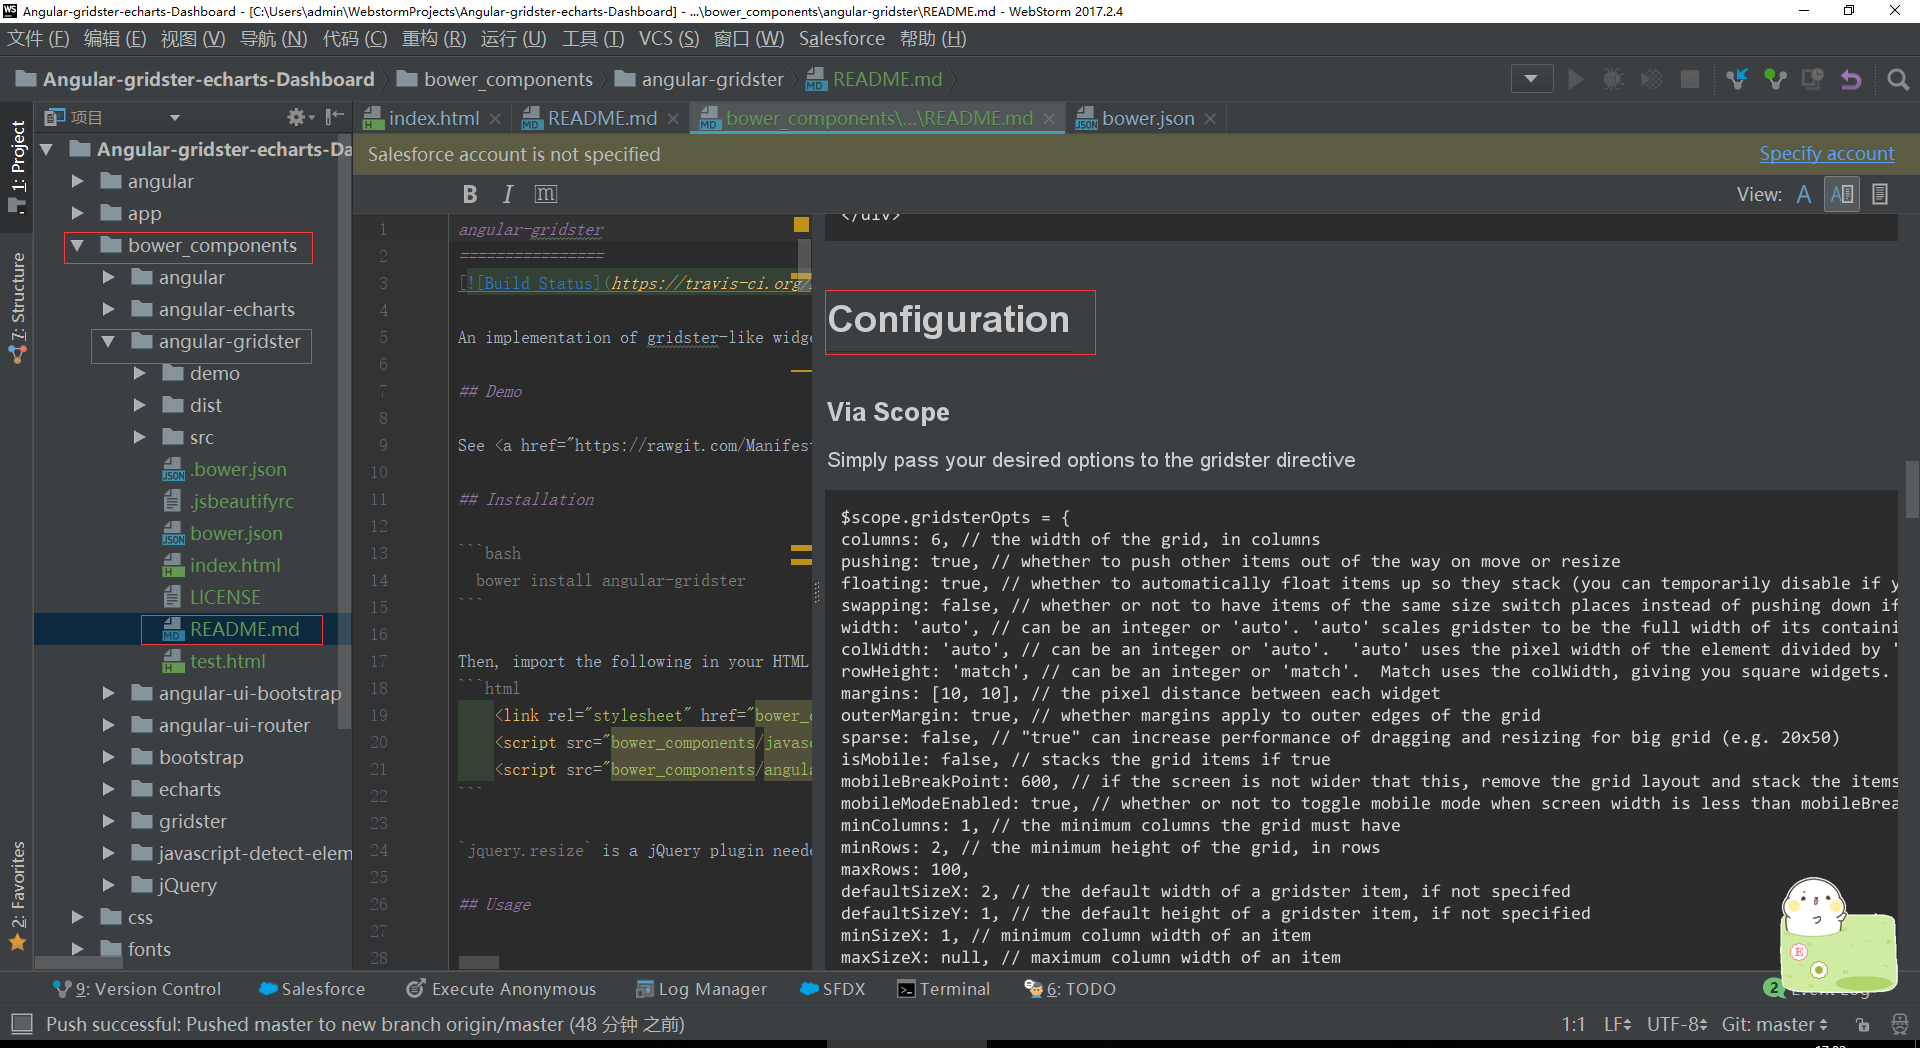This screenshot has width=1920, height=1048.
Task: Toggle italic formatting in markdown editor
Action: point(508,194)
